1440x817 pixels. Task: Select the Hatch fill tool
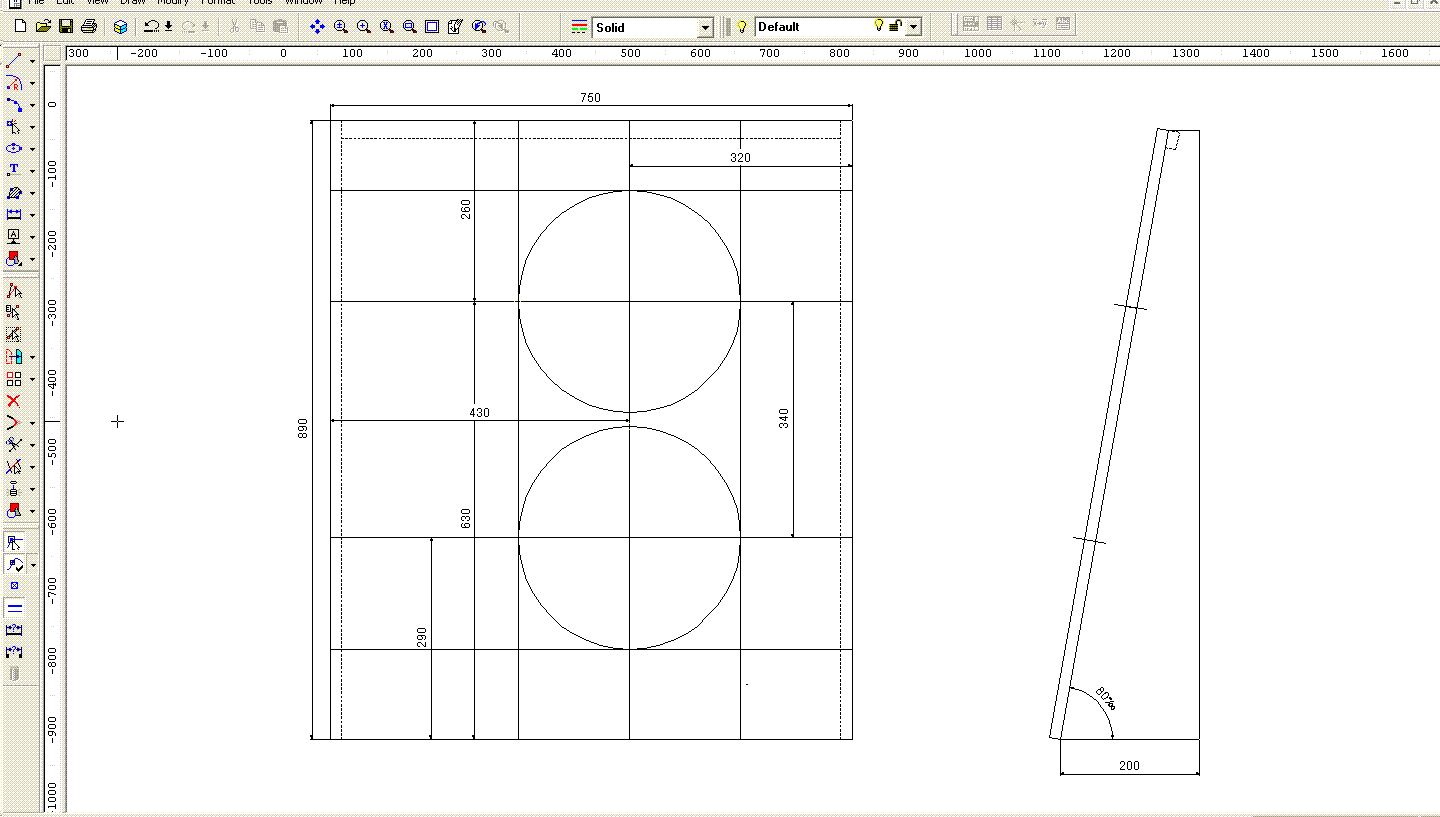tap(14, 192)
